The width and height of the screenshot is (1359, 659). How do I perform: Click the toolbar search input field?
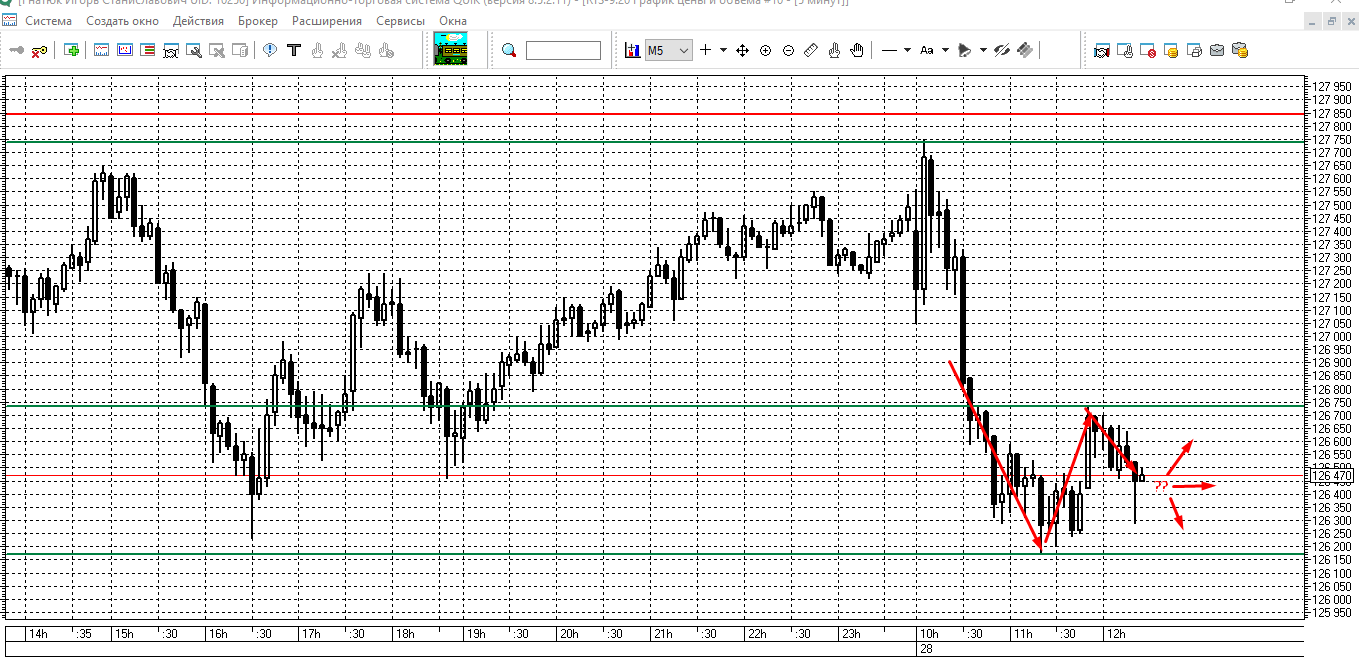[563, 50]
